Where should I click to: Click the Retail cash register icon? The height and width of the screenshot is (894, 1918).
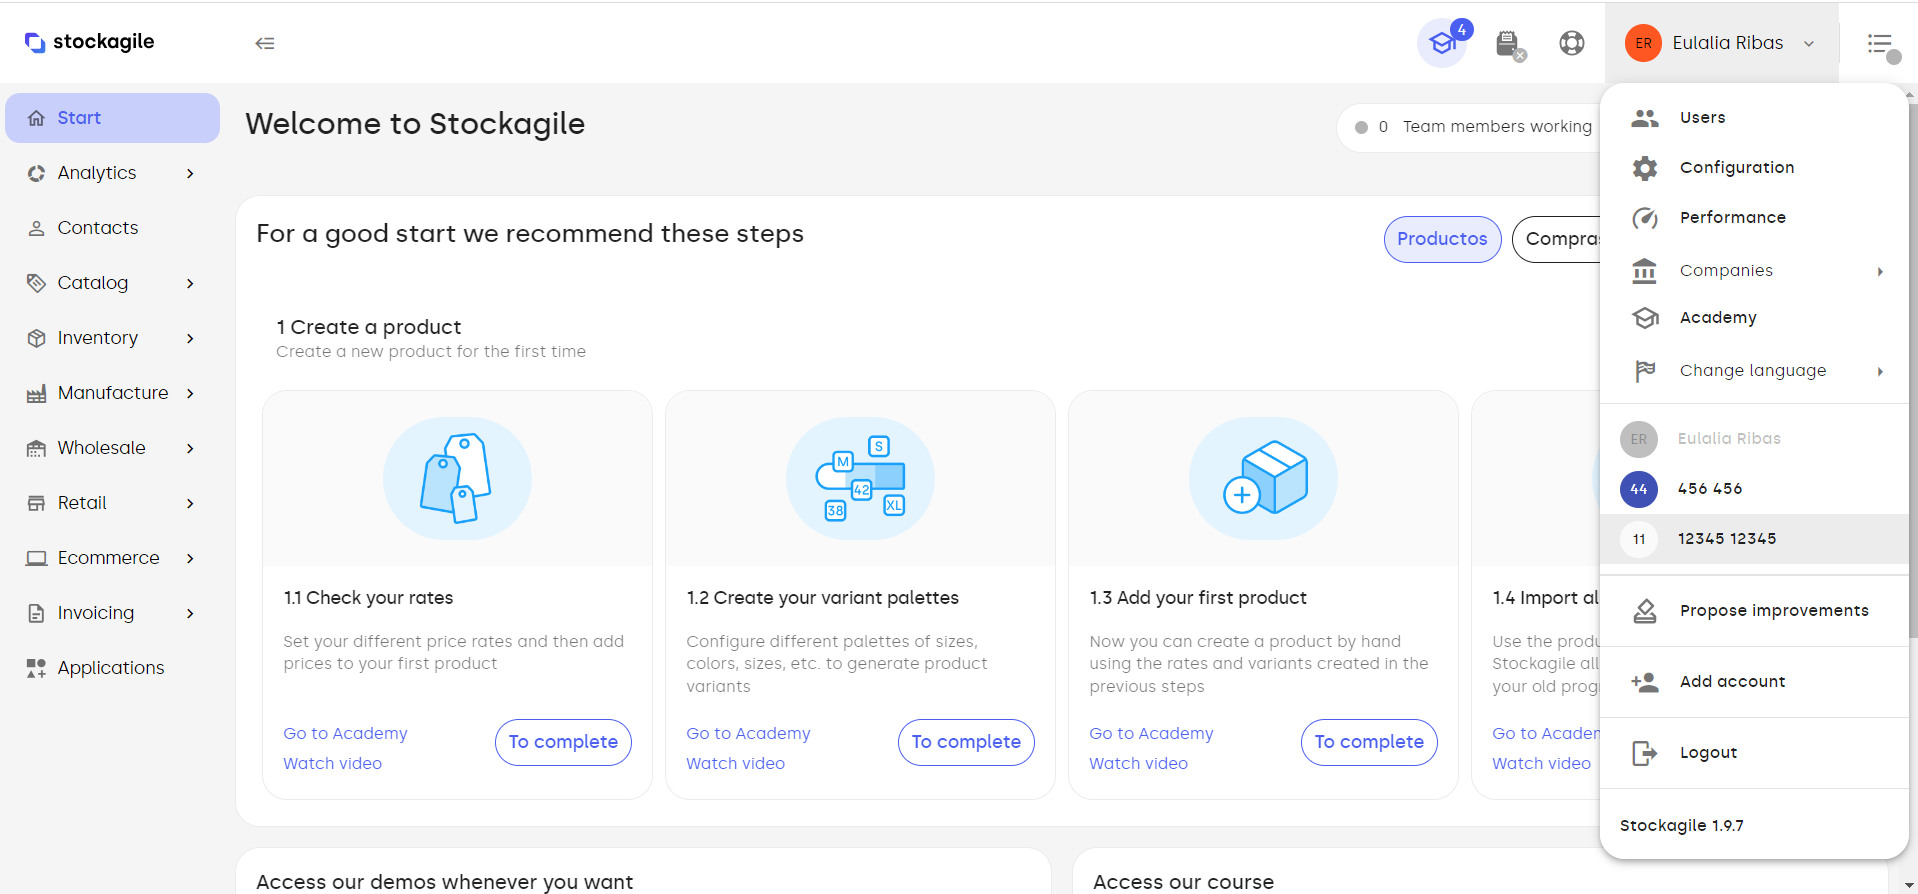click(x=37, y=503)
